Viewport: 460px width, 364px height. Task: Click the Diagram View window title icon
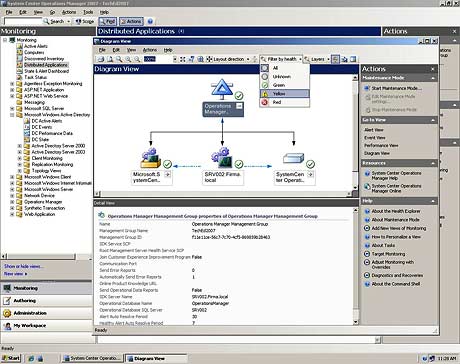[x=97, y=41]
